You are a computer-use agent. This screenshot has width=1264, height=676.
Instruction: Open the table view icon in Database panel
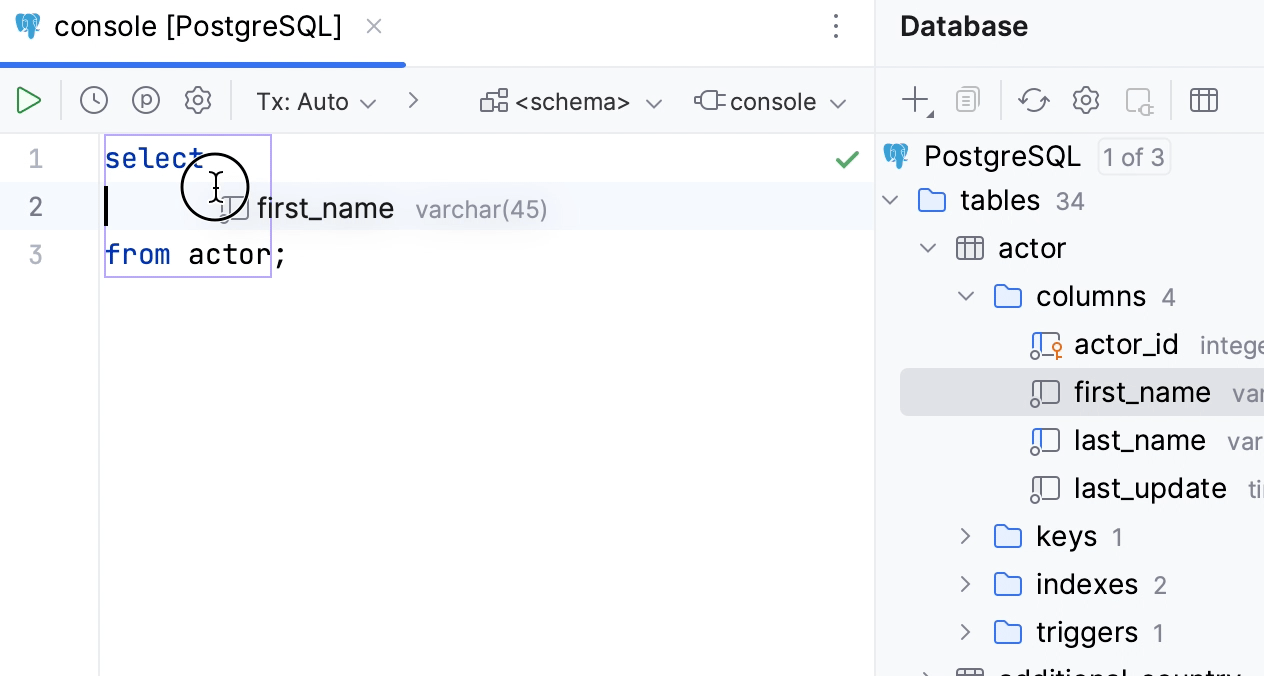(x=1204, y=100)
